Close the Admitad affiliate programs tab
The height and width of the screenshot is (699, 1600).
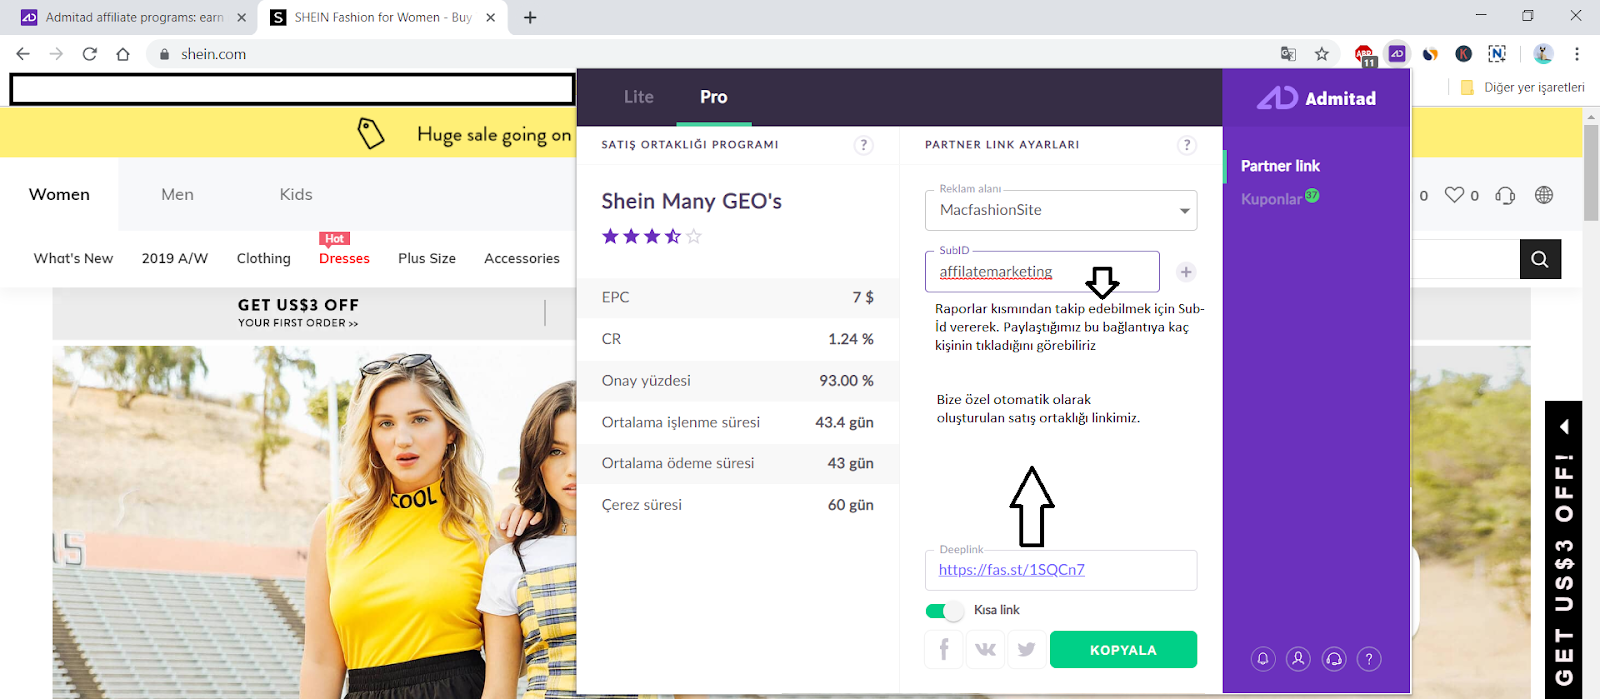241,17
